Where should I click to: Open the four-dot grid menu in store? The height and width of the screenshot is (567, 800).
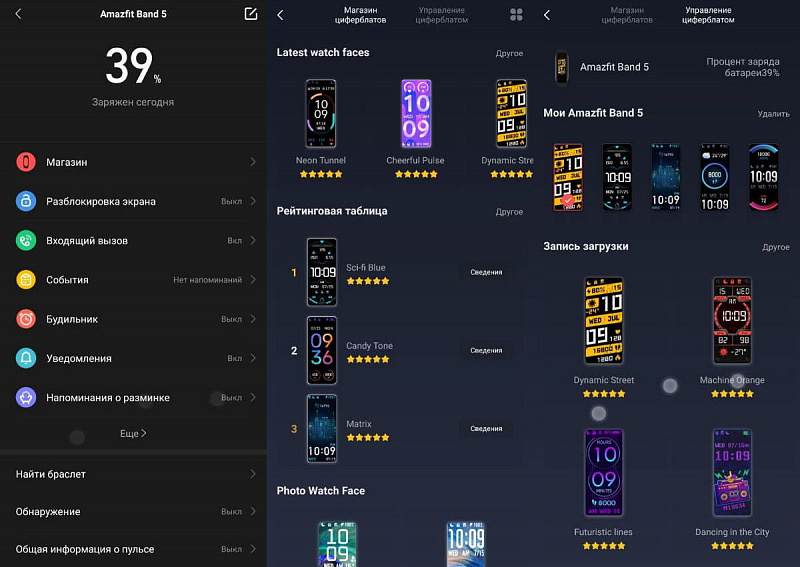[x=516, y=15]
